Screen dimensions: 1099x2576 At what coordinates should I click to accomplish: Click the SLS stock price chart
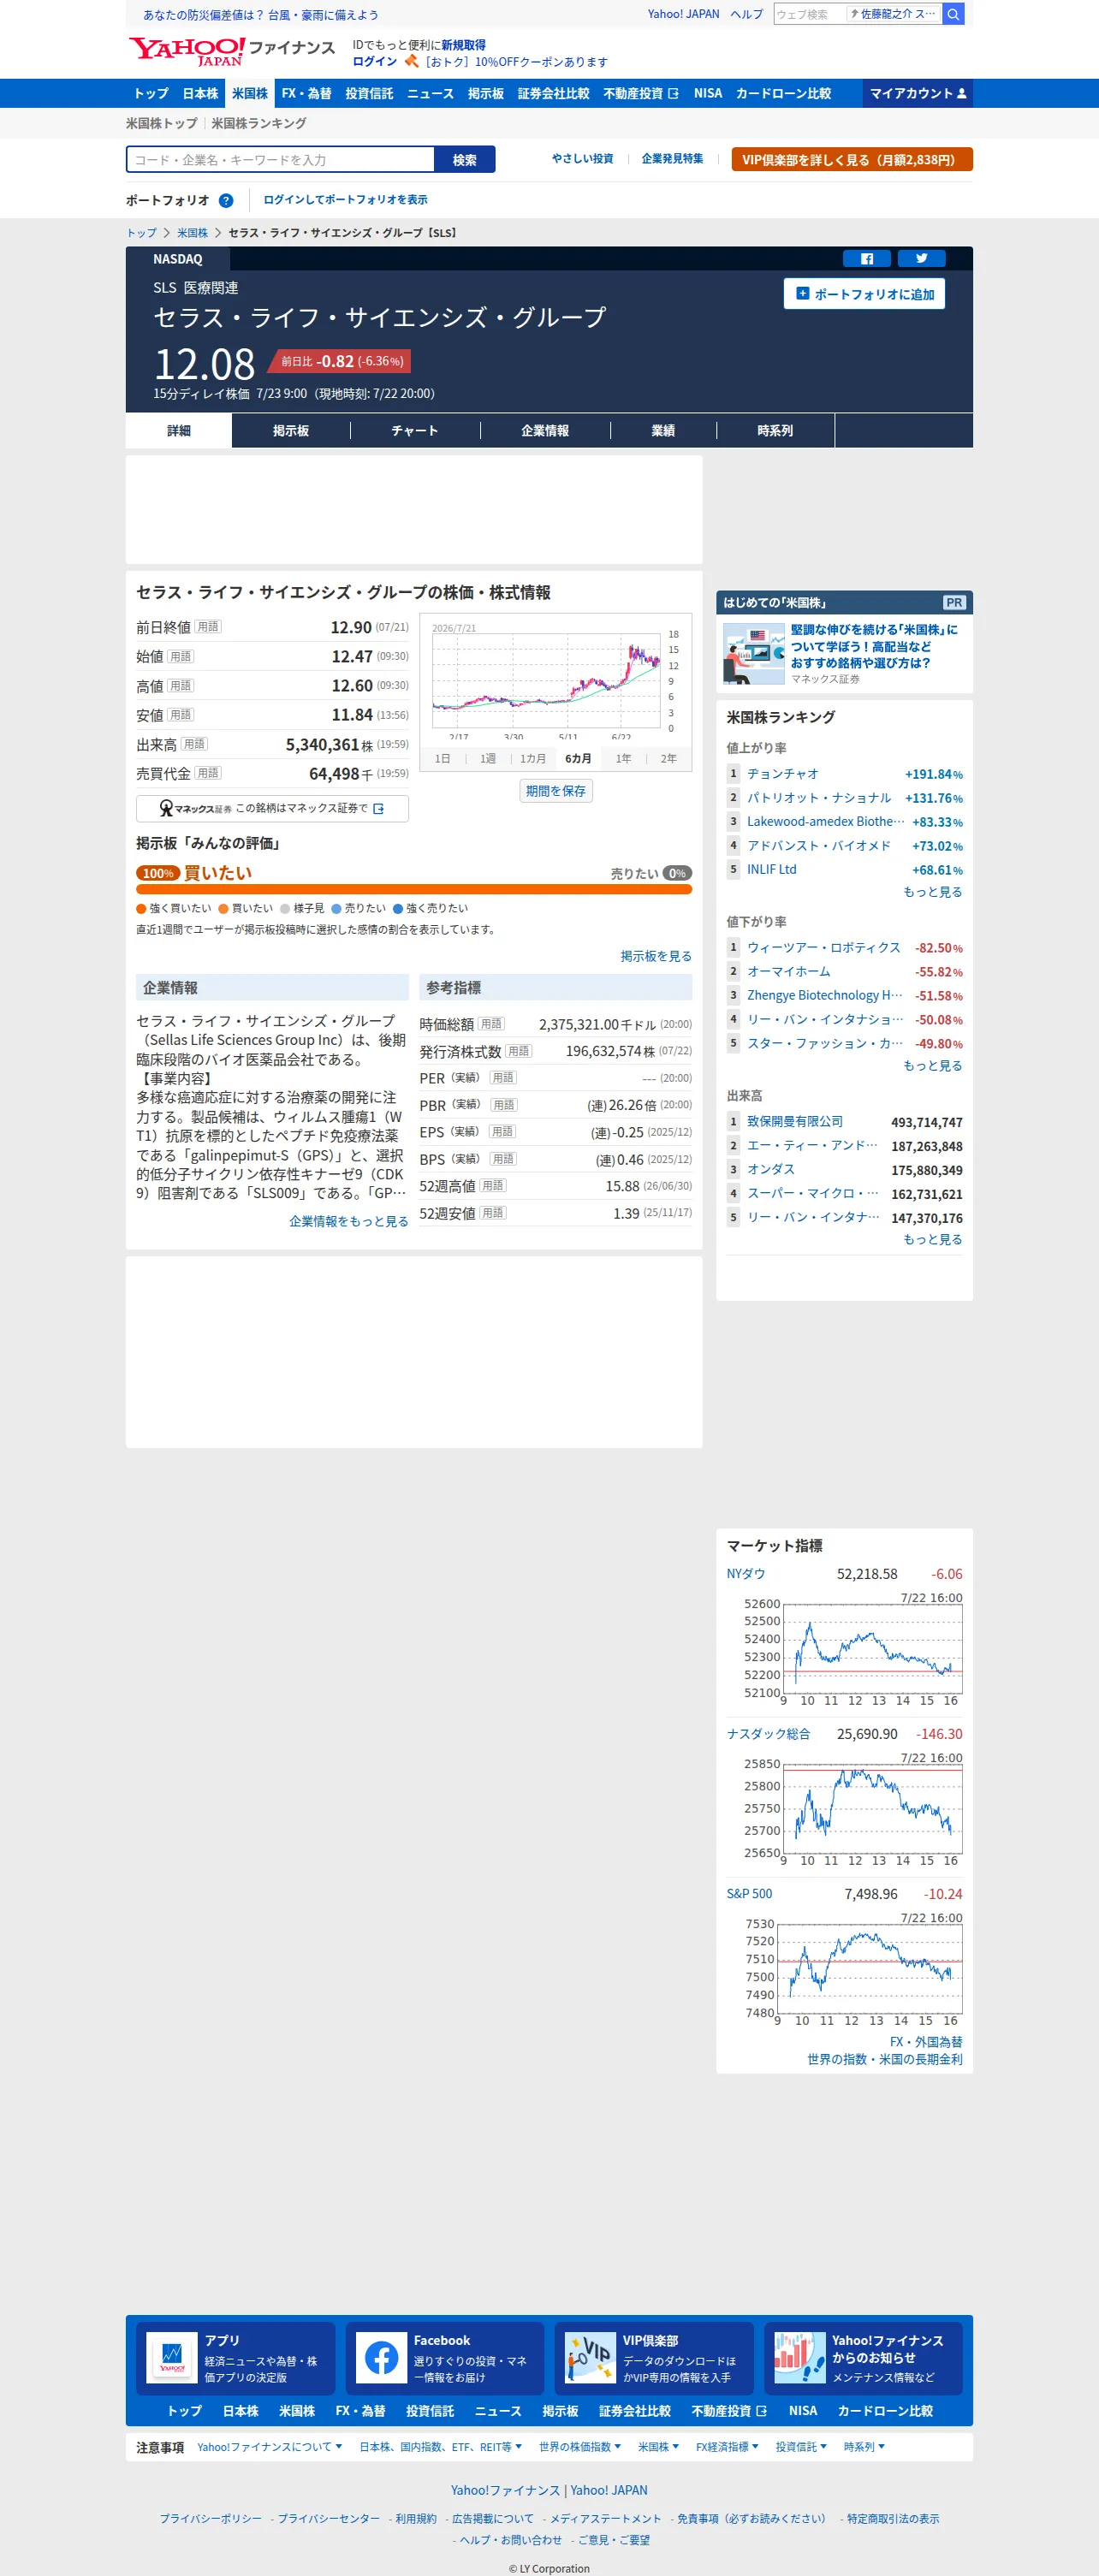coord(545,680)
